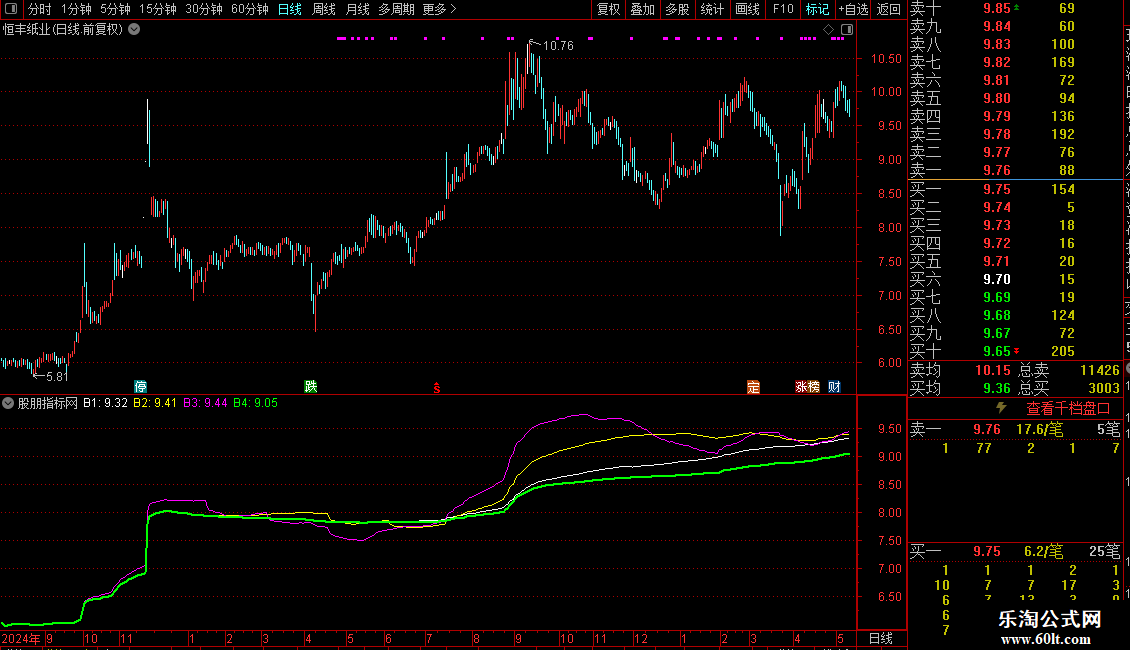Click 买均 value 9.36
This screenshot has height=650, width=1130.
click(997, 388)
